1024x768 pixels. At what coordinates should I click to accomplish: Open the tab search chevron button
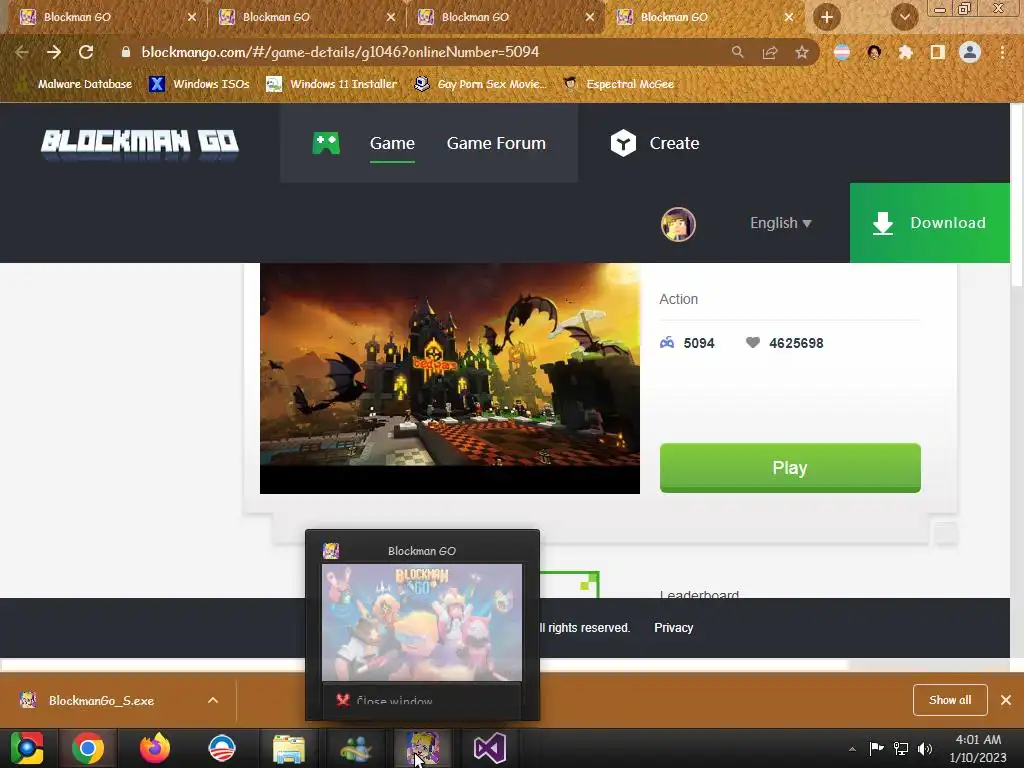click(x=904, y=17)
